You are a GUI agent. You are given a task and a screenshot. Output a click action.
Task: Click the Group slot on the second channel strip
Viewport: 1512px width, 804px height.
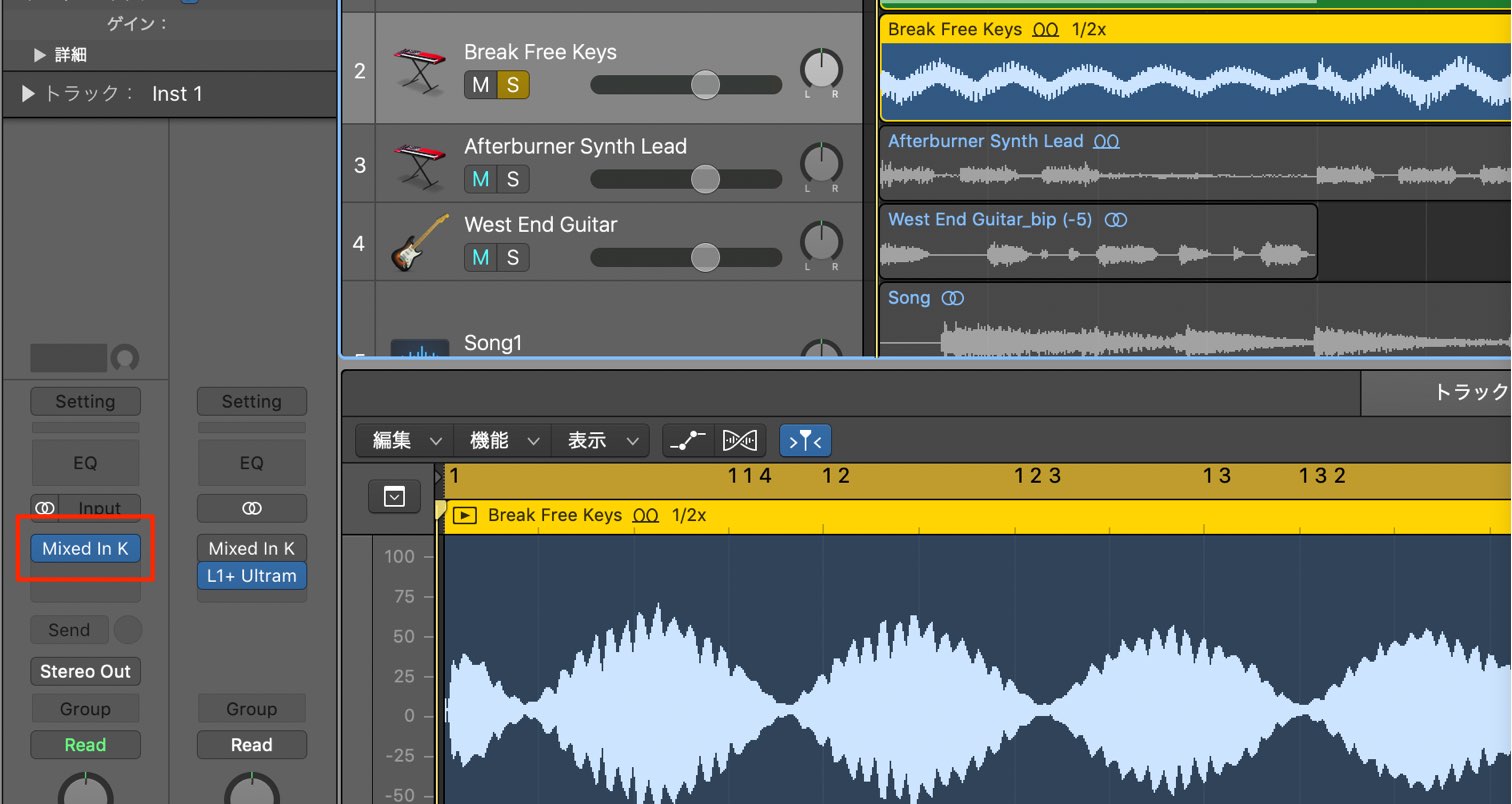pyautogui.click(x=252, y=709)
